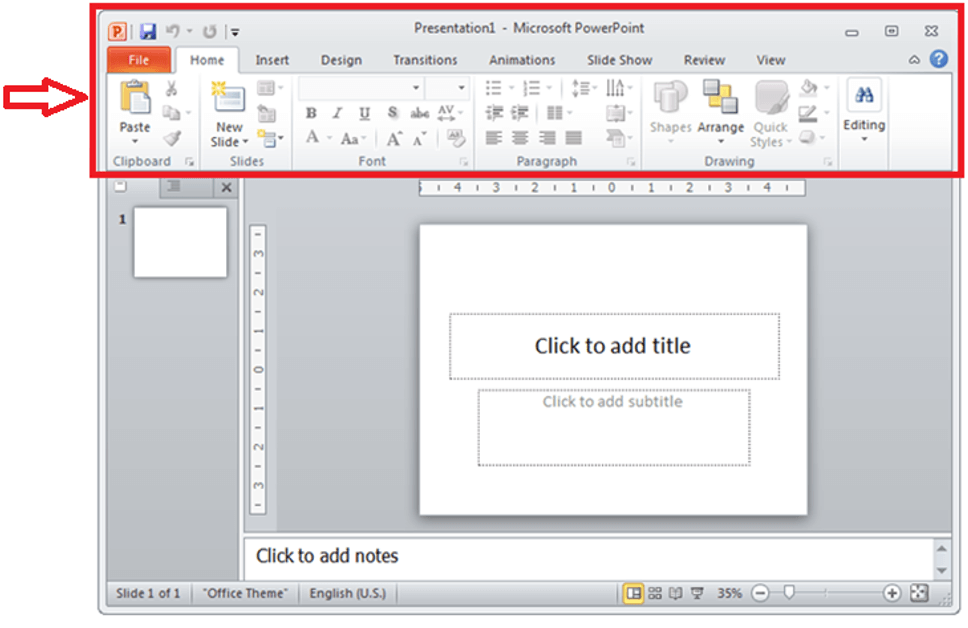The image size is (968, 628).
Task: Click the English (U.S.) language button
Action: pyautogui.click(x=348, y=593)
